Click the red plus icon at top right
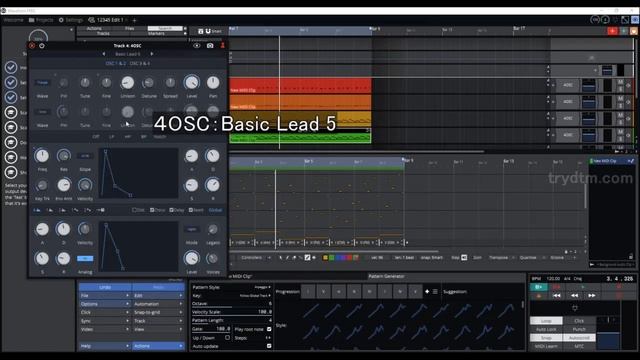The width and height of the screenshot is (640, 360). (612, 31)
